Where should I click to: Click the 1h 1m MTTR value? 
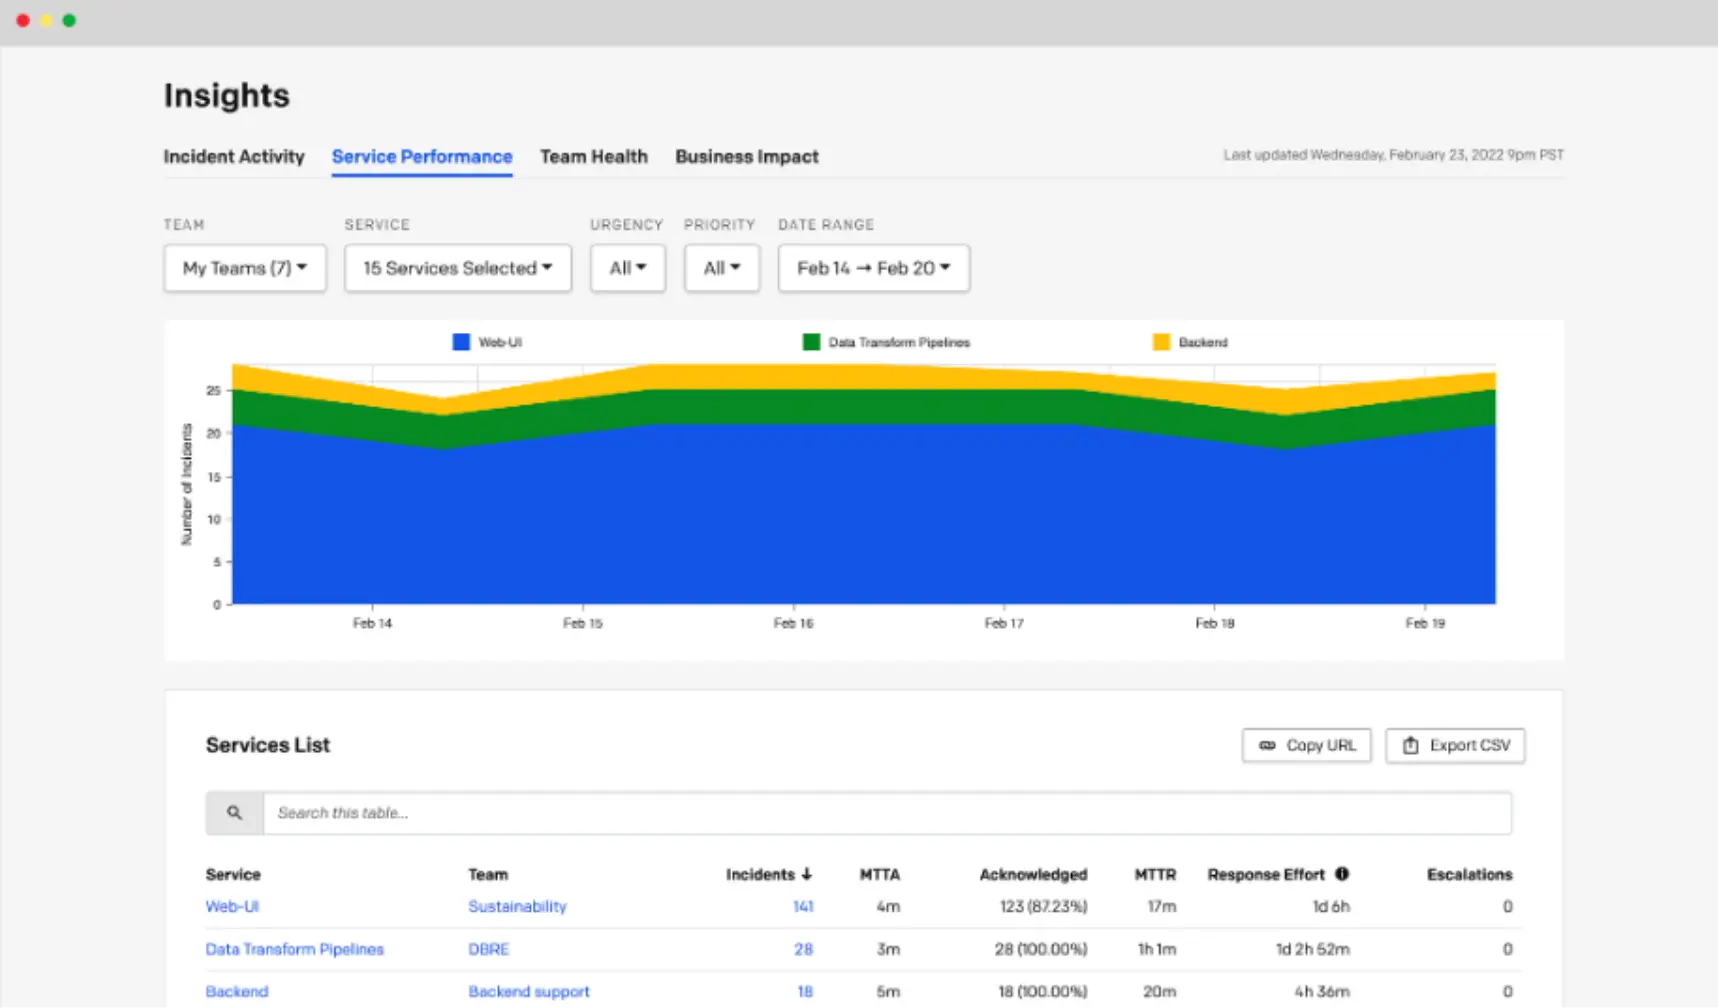tap(1157, 949)
